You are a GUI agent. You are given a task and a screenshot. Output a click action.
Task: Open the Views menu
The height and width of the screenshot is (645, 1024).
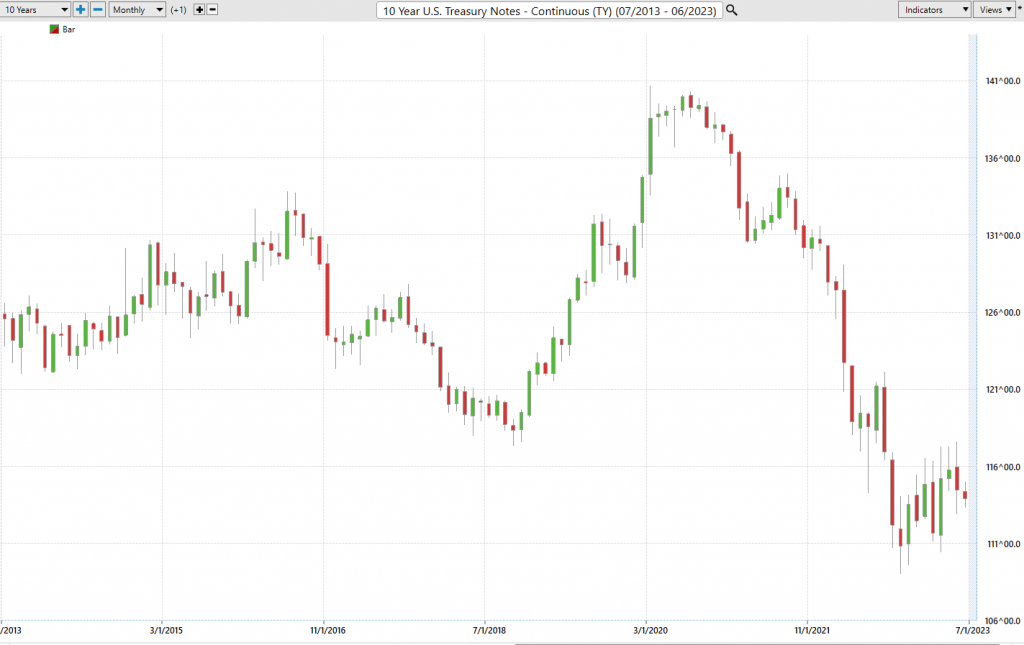point(995,10)
